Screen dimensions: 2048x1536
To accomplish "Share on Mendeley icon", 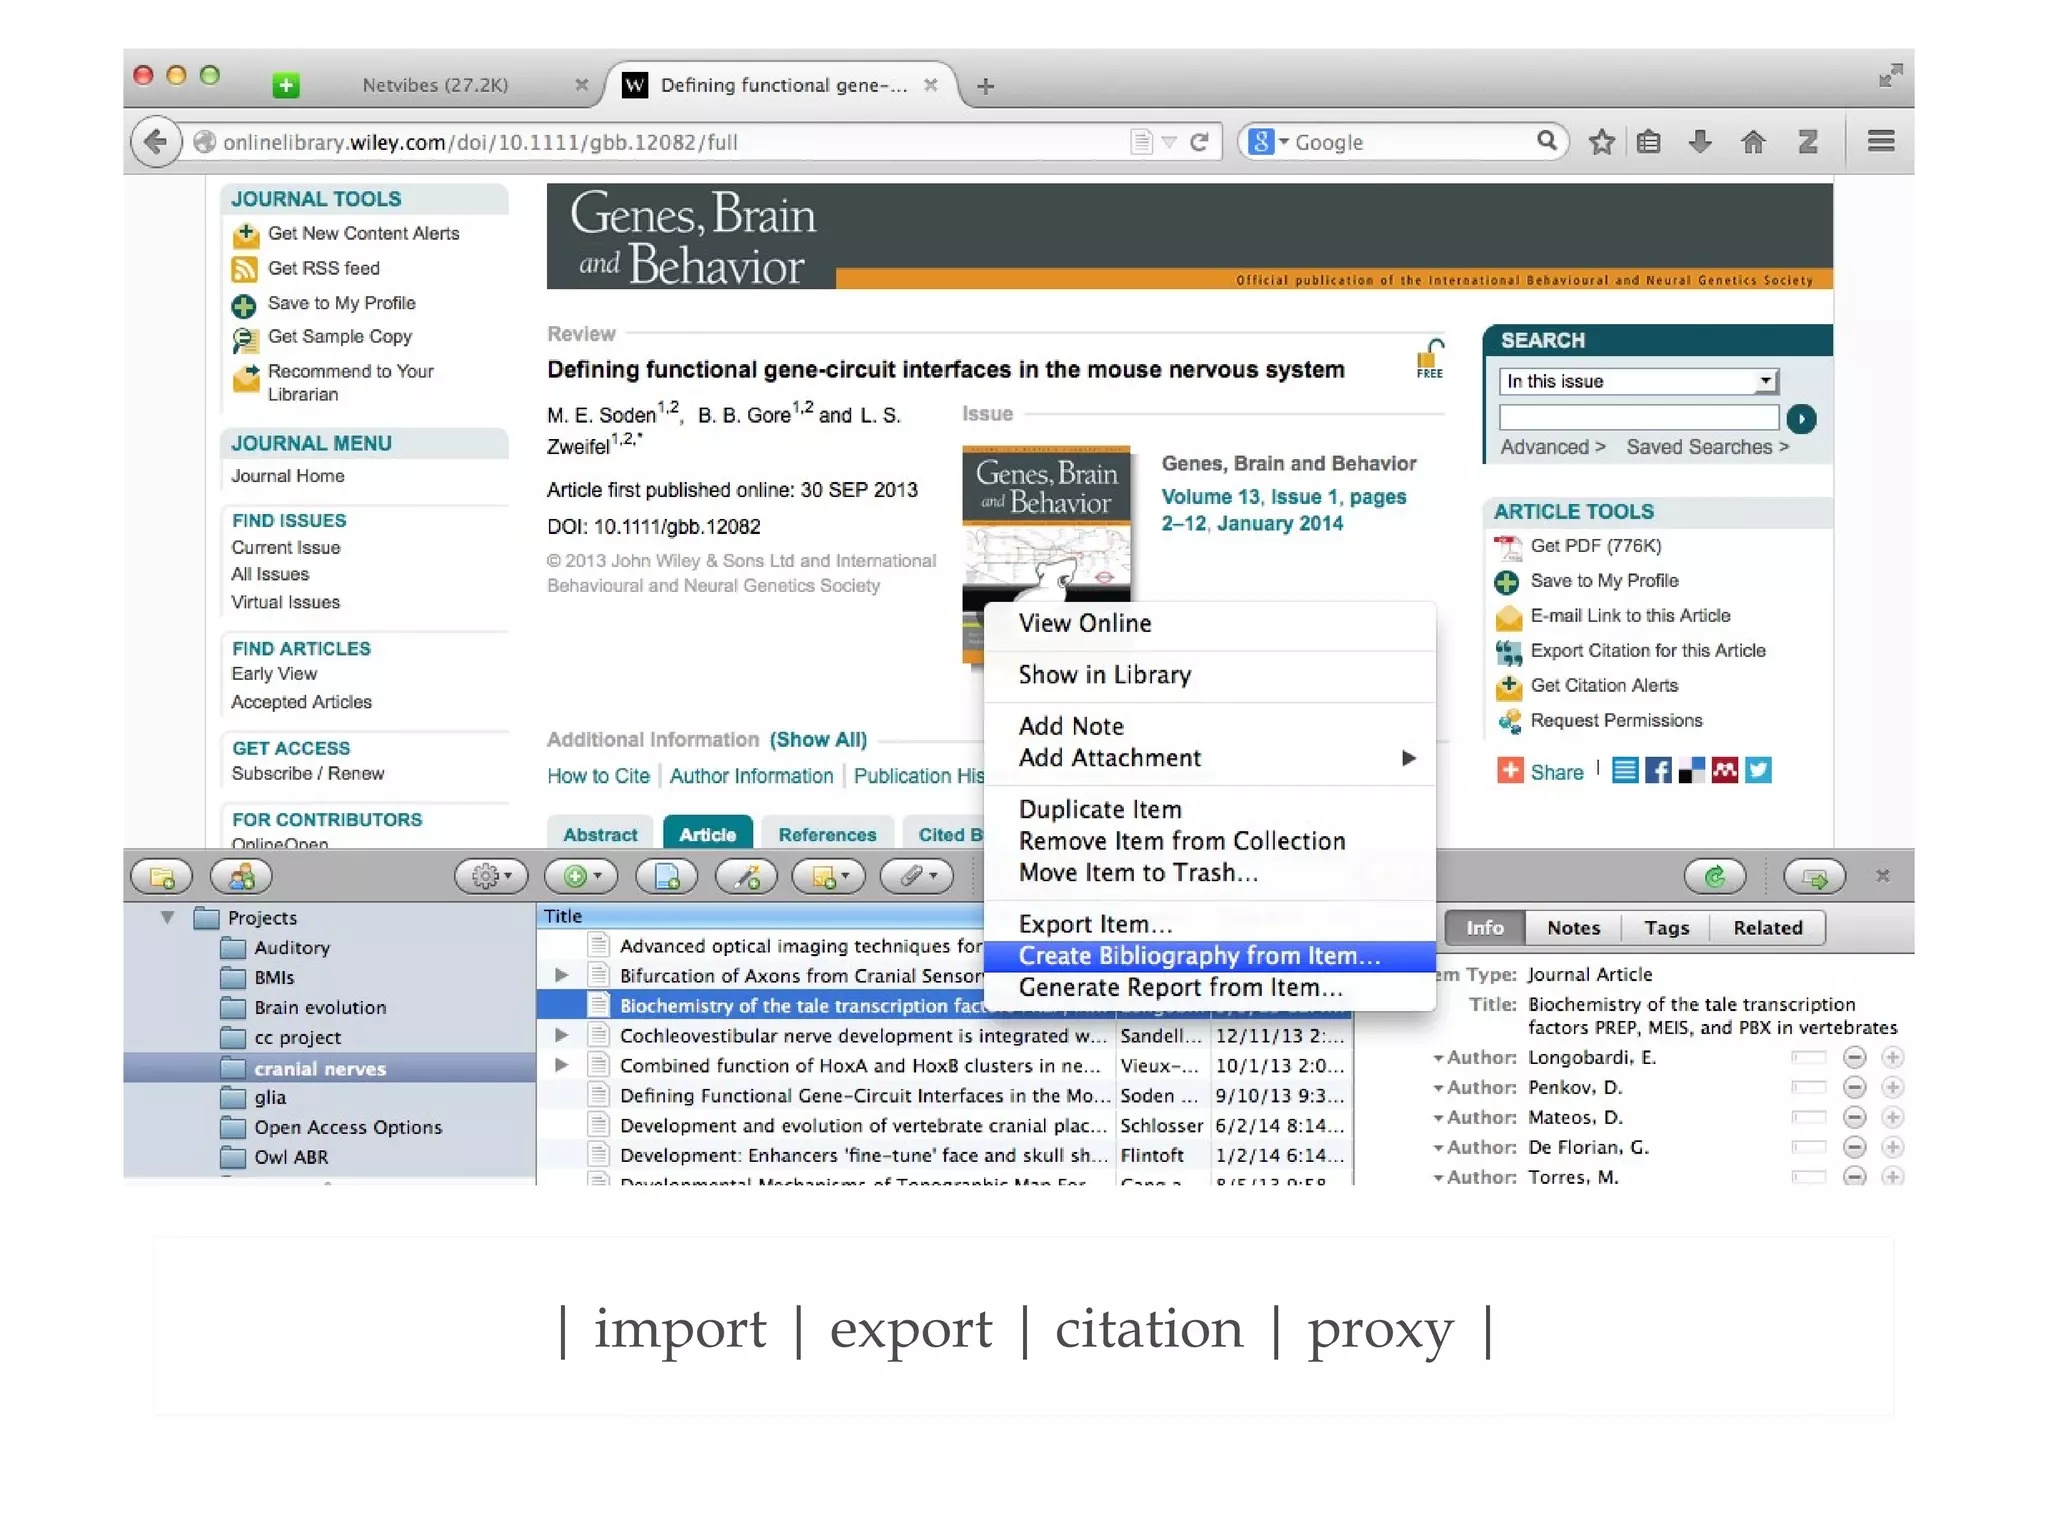I will pyautogui.click(x=1725, y=770).
